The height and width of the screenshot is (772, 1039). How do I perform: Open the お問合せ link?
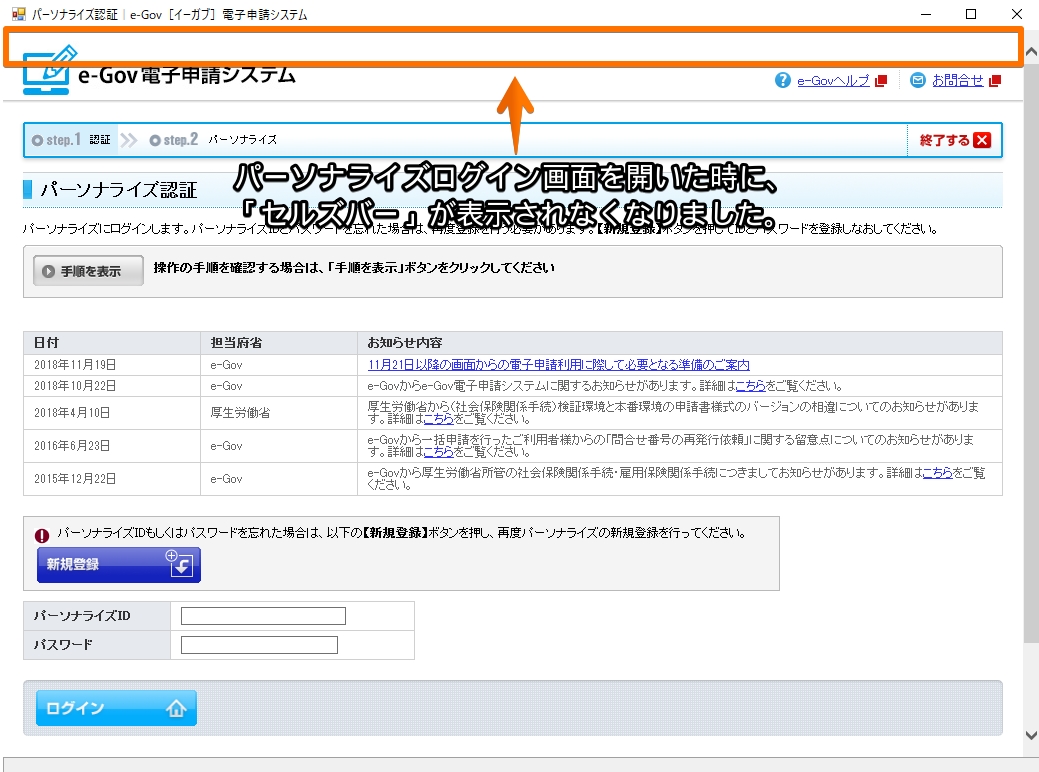pos(957,81)
